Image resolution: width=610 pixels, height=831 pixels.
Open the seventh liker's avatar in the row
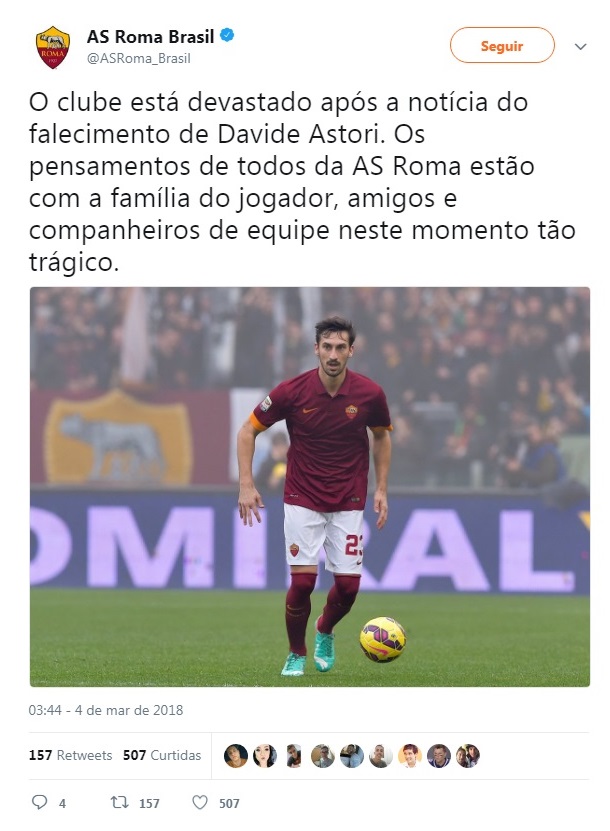[x=410, y=755]
